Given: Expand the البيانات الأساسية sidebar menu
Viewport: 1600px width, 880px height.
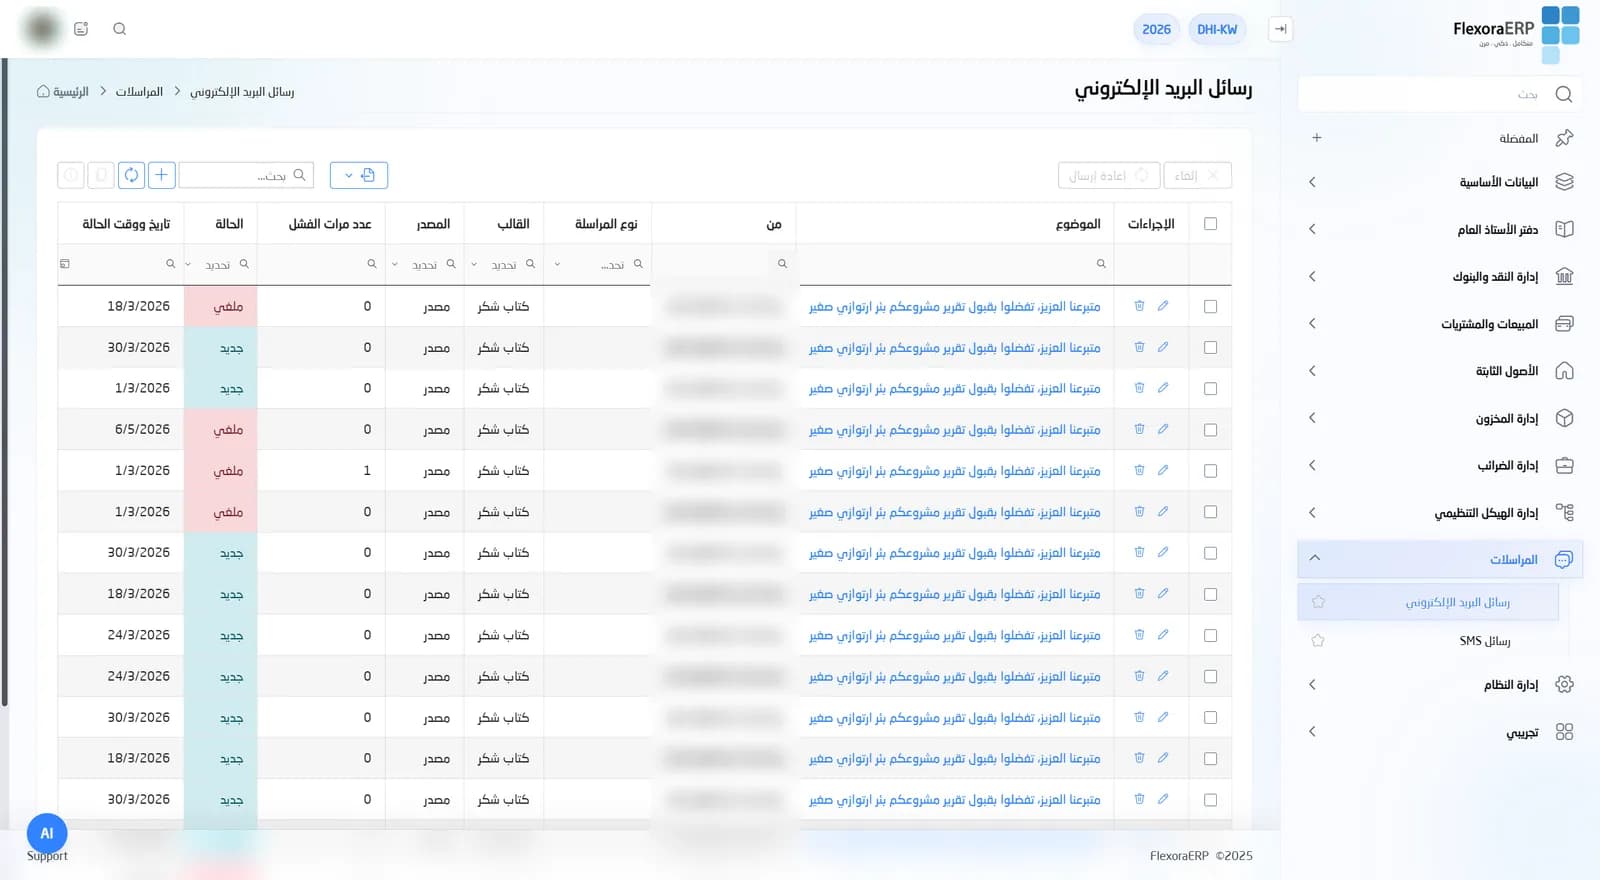Looking at the screenshot, I should [x=1440, y=182].
